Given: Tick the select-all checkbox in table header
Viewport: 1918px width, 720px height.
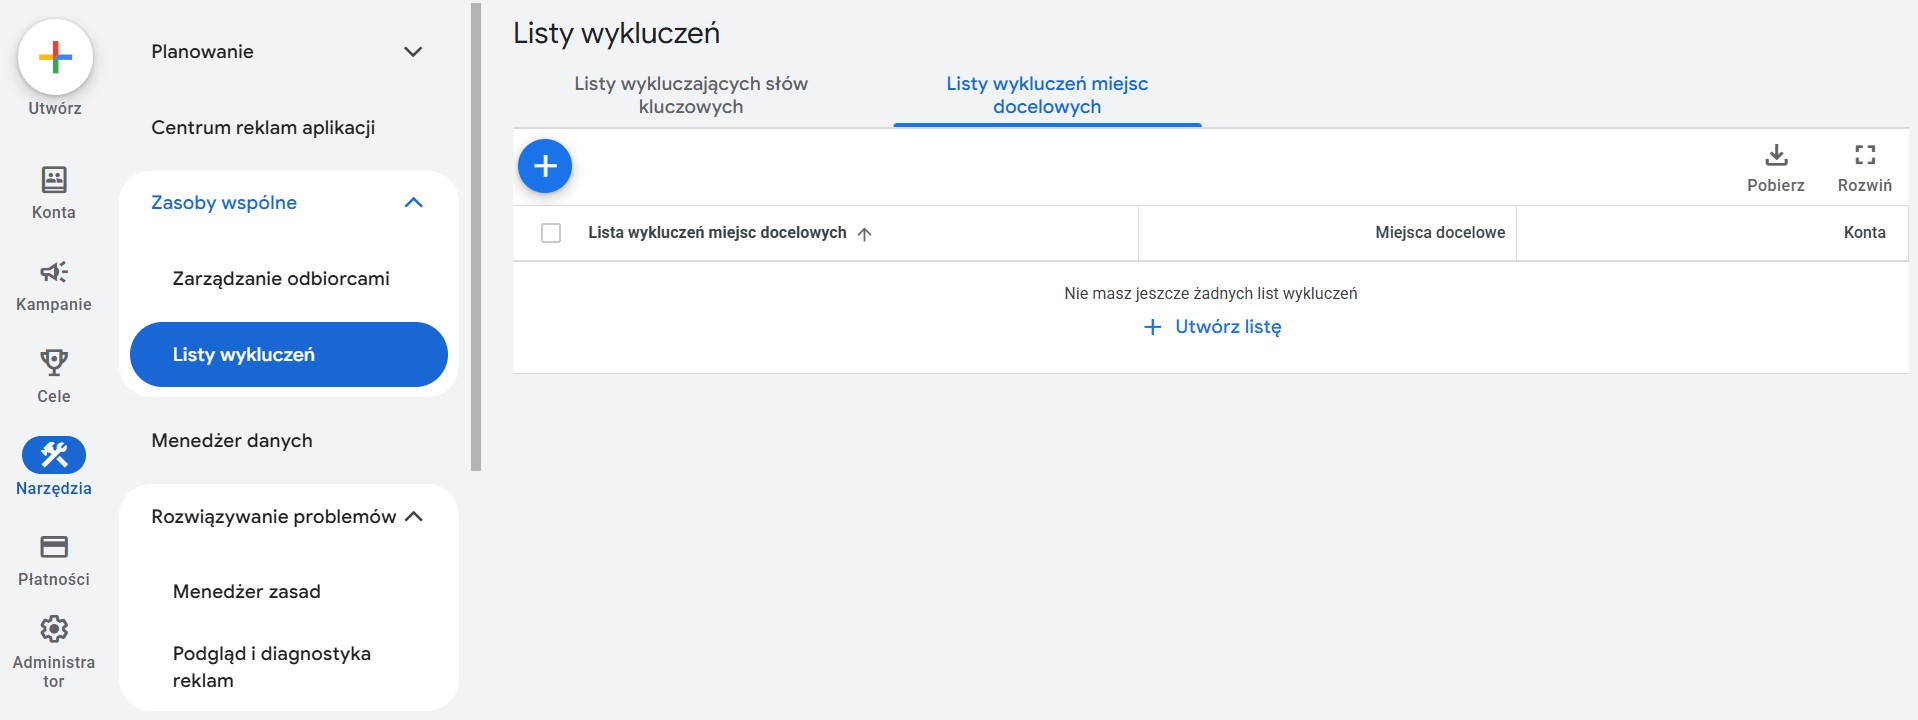Looking at the screenshot, I should [x=551, y=233].
